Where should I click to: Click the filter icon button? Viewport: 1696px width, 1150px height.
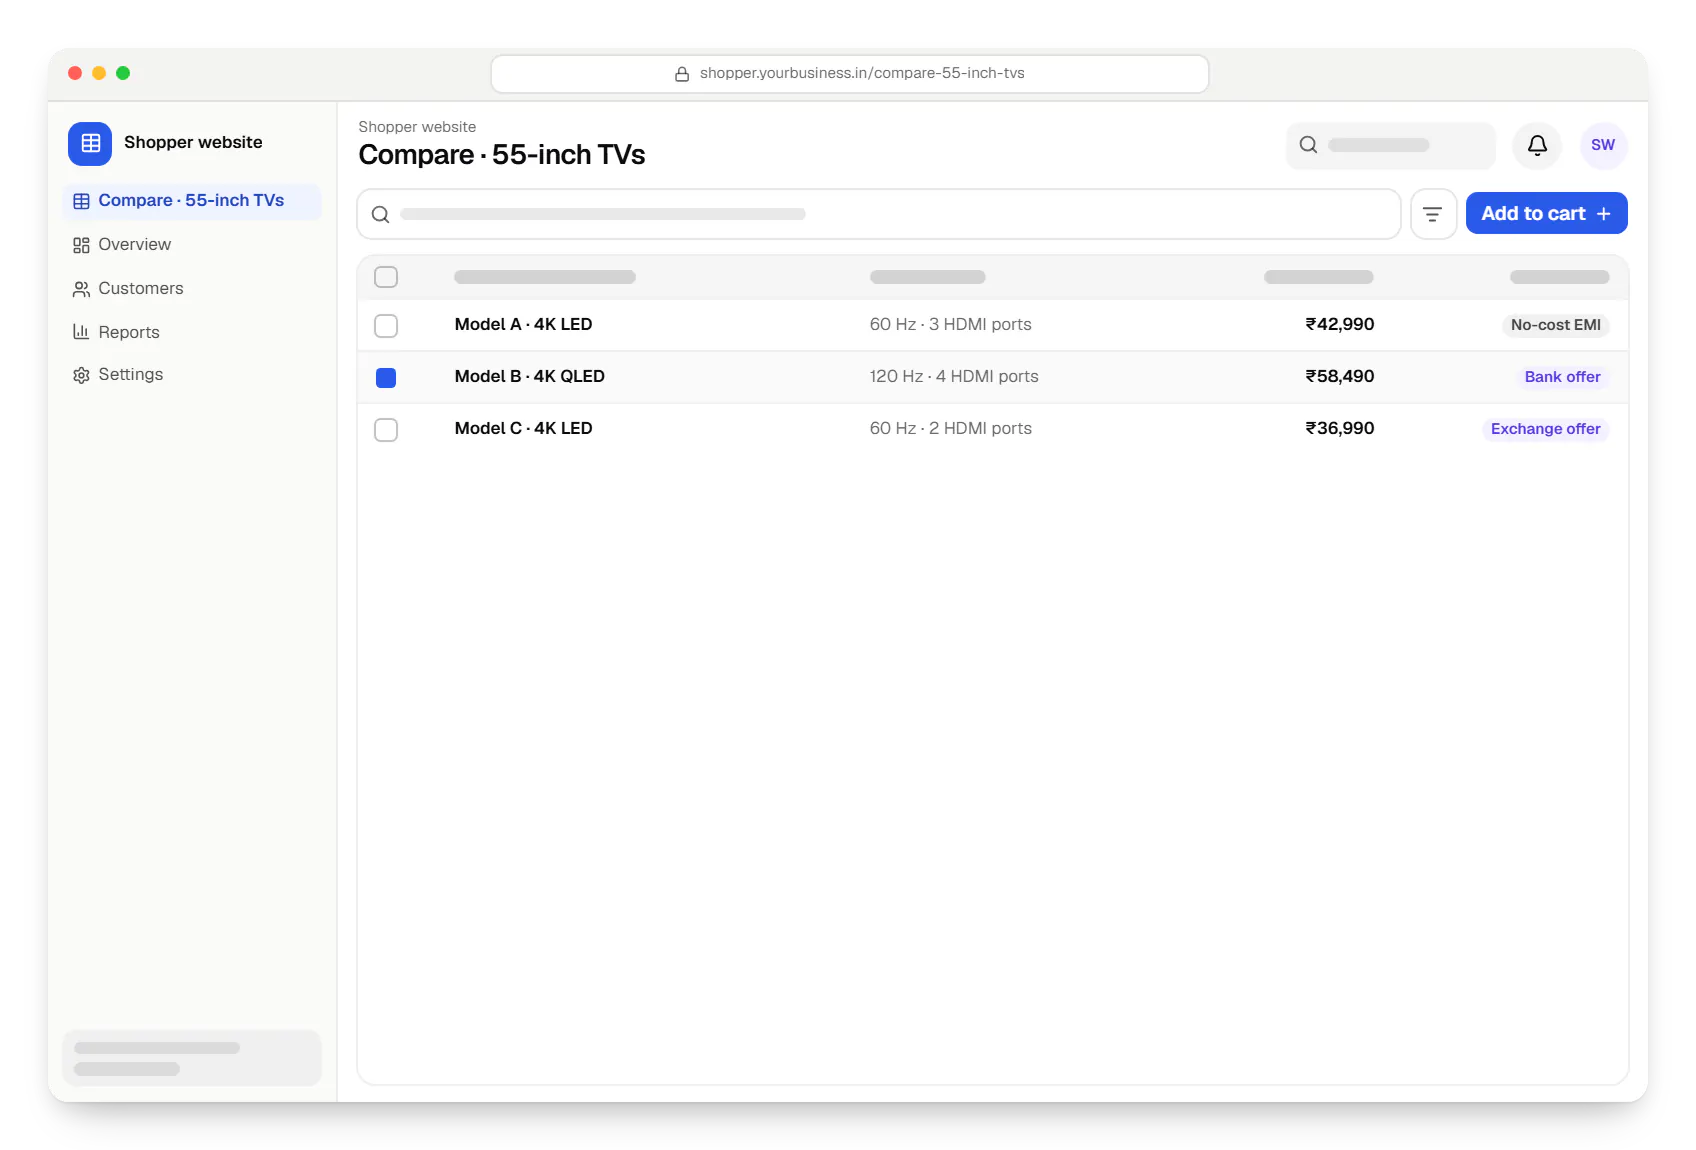pyautogui.click(x=1433, y=214)
